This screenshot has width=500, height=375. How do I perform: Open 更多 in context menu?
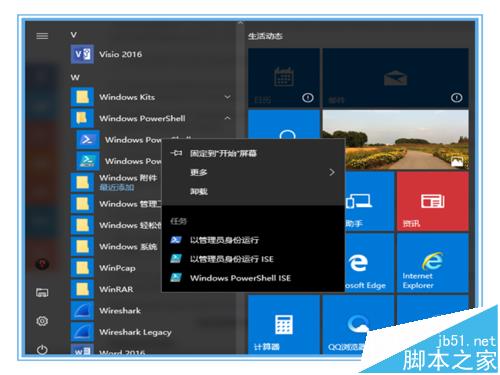(253, 172)
